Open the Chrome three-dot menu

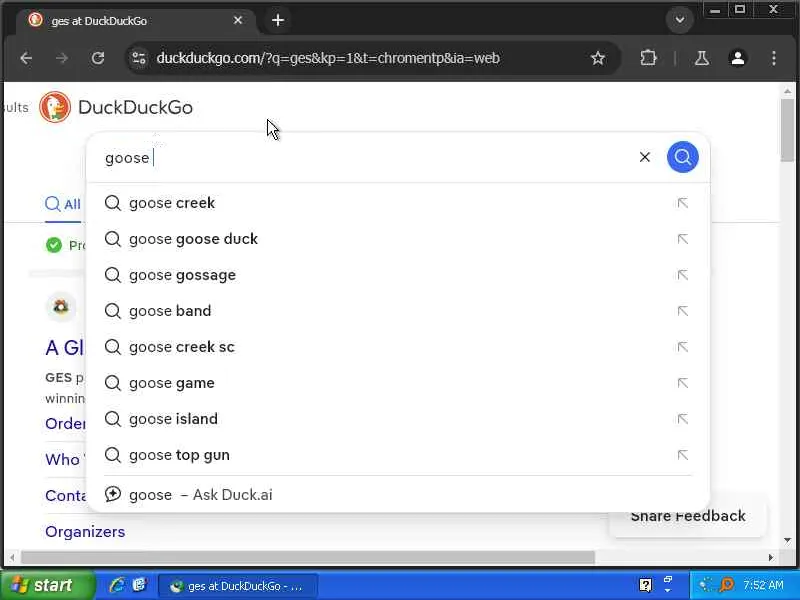tap(774, 58)
